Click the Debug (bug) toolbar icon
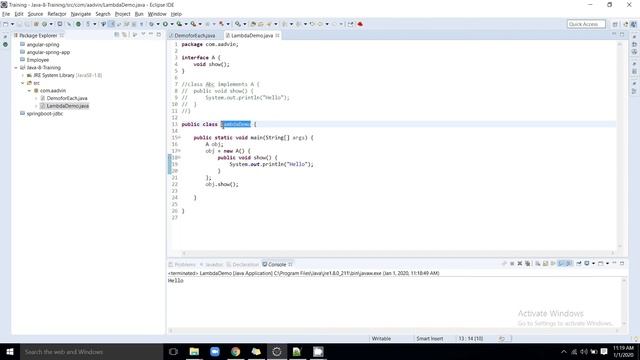This screenshot has height=360, width=640. coord(151,24)
